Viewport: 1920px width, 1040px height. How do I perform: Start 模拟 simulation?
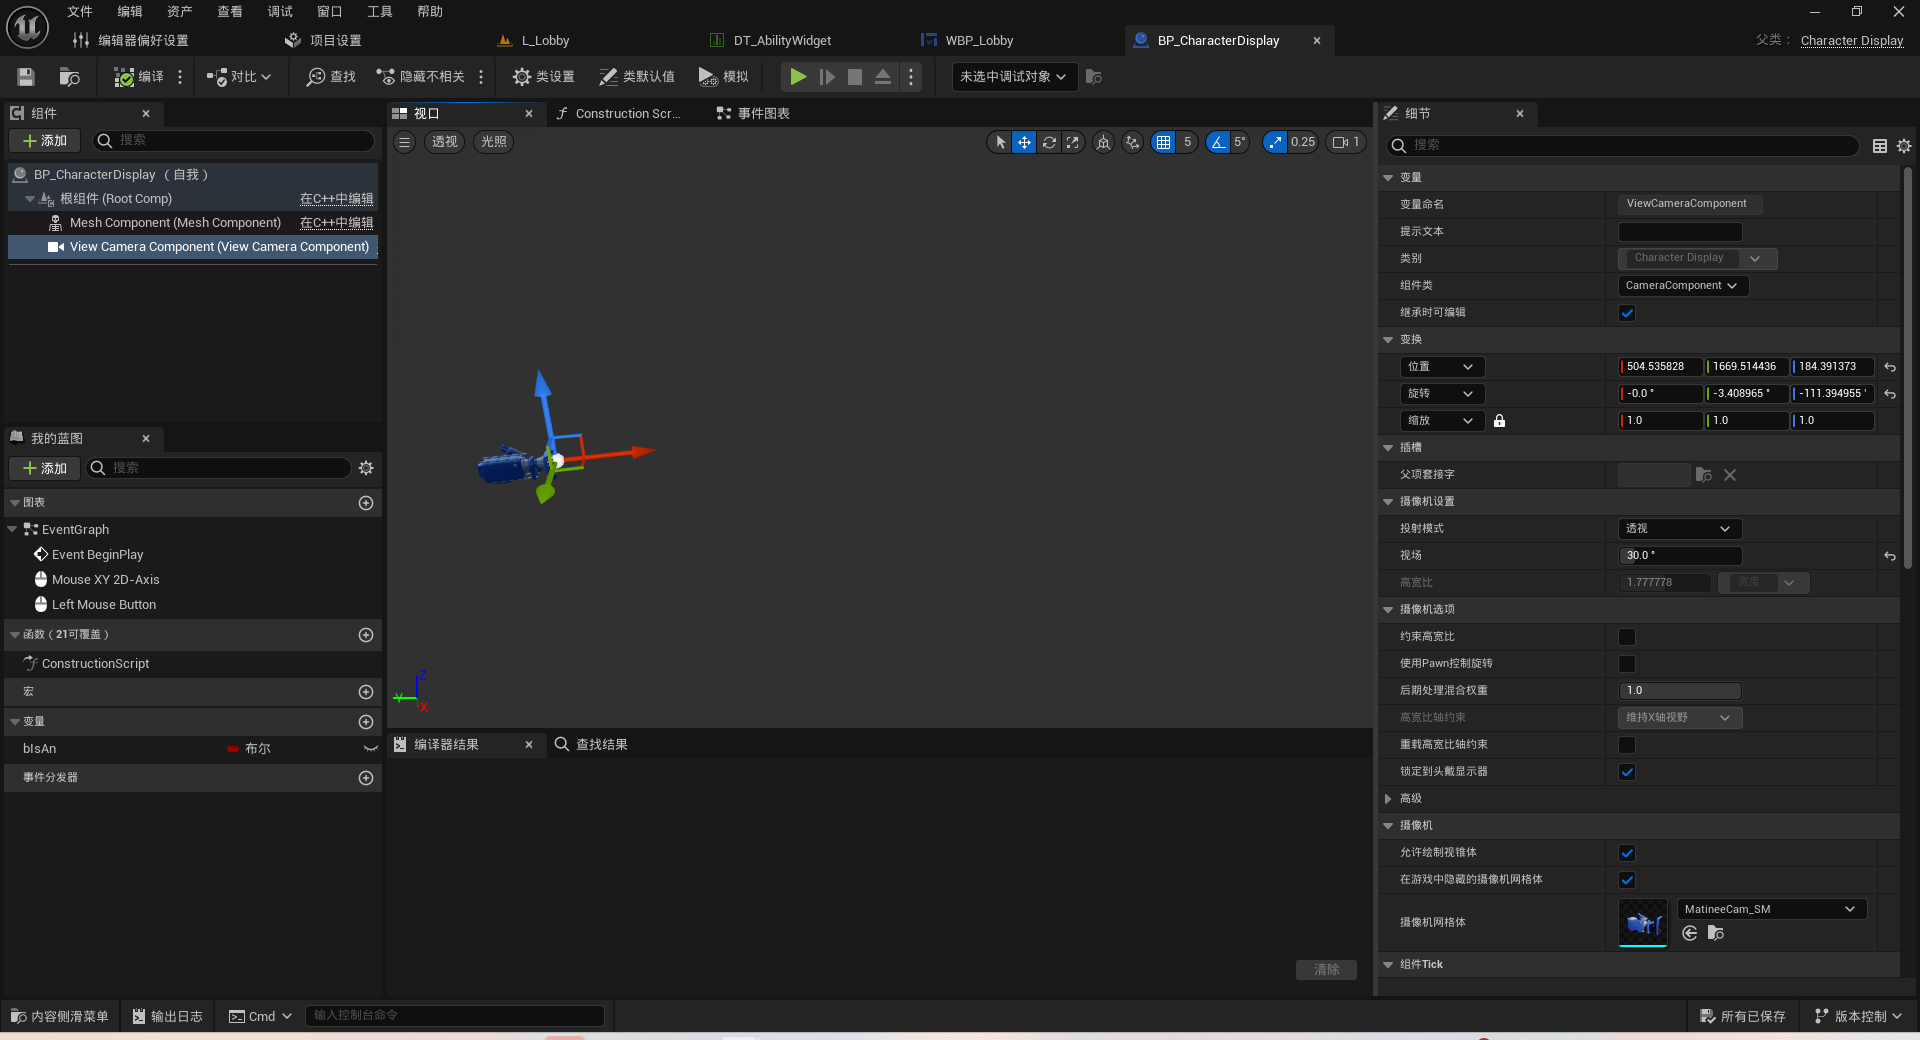723,77
